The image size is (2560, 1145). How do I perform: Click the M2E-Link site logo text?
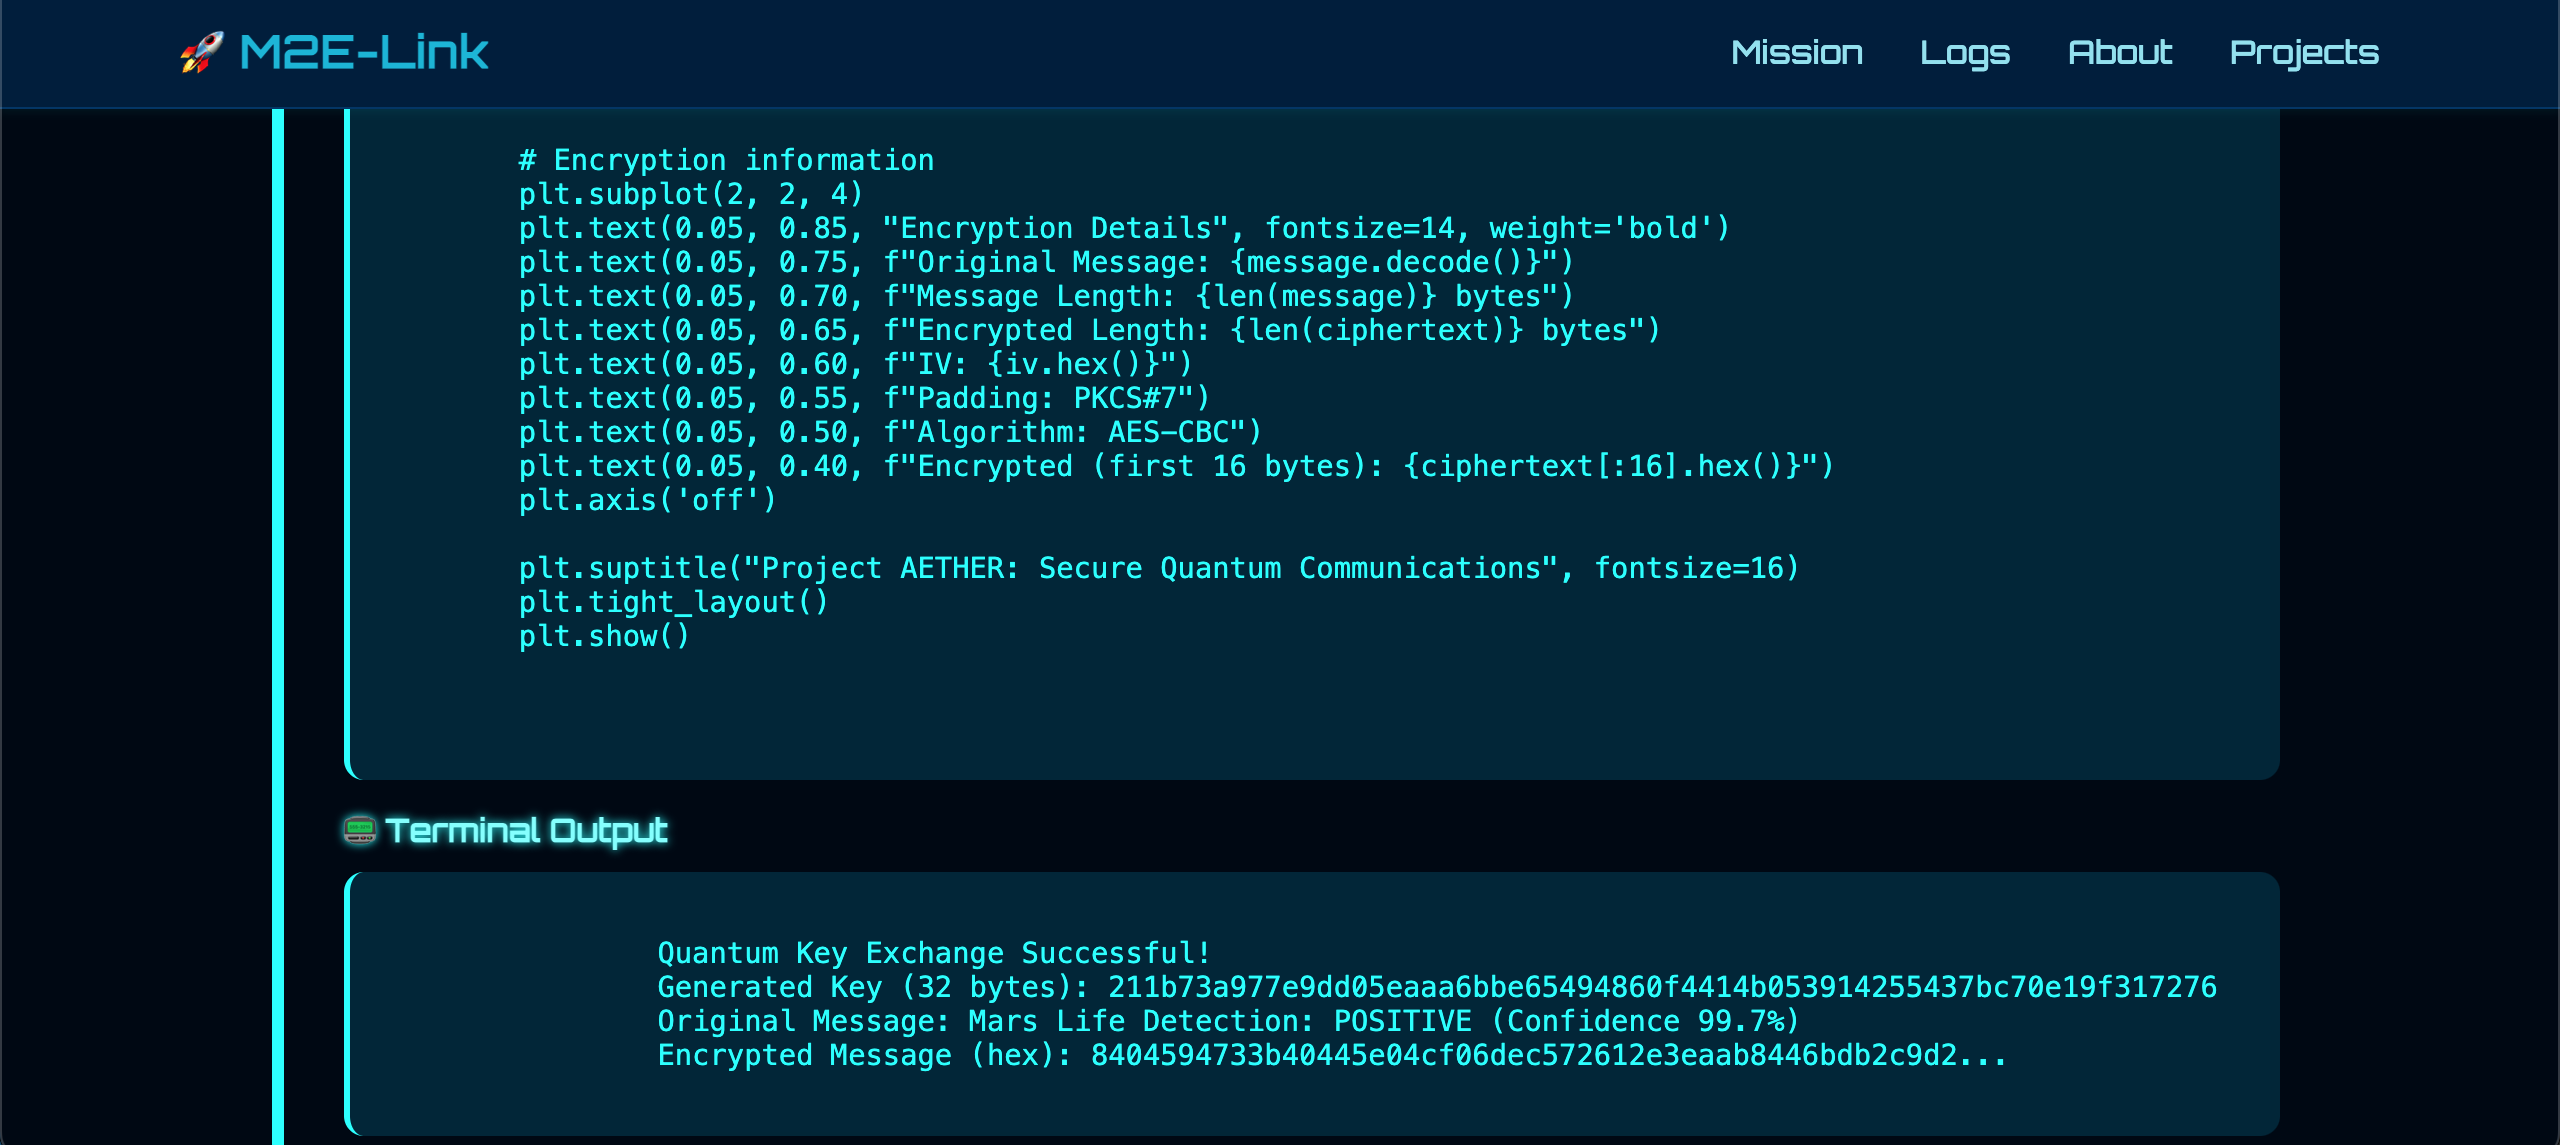(x=364, y=52)
